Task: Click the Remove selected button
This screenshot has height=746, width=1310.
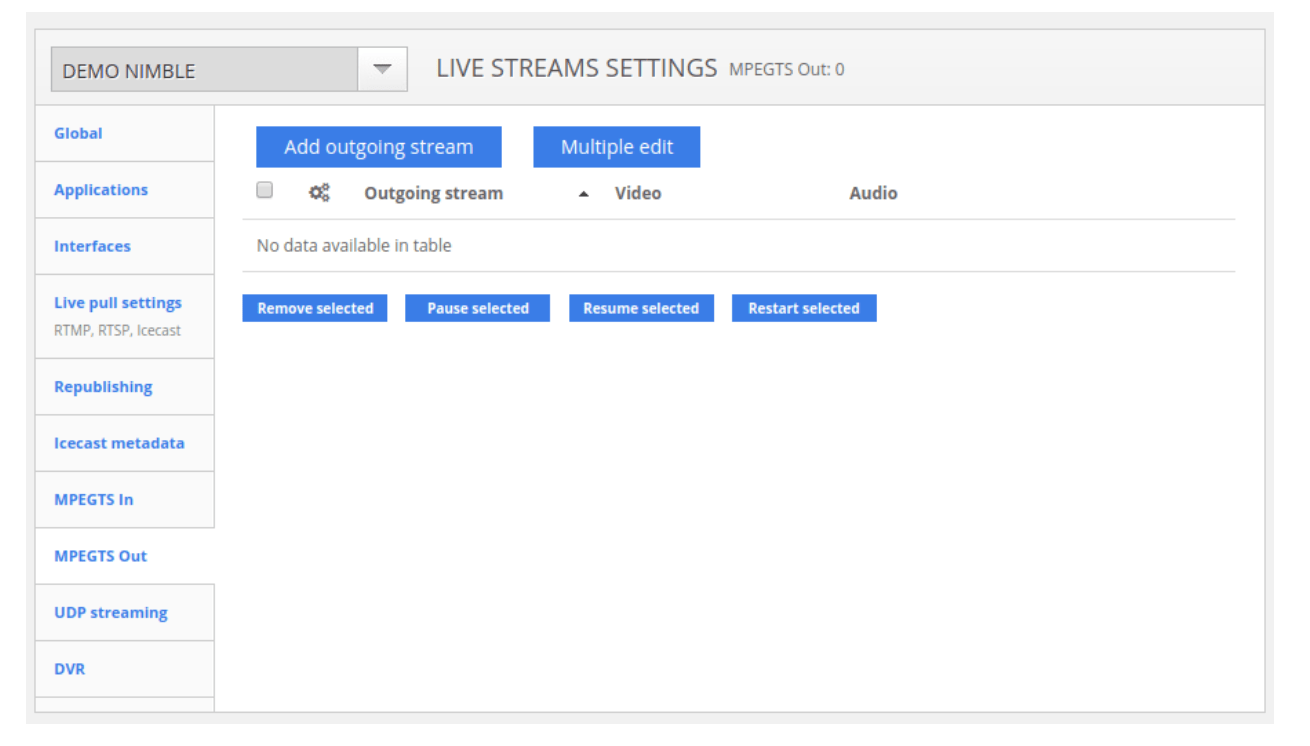Action: [315, 308]
